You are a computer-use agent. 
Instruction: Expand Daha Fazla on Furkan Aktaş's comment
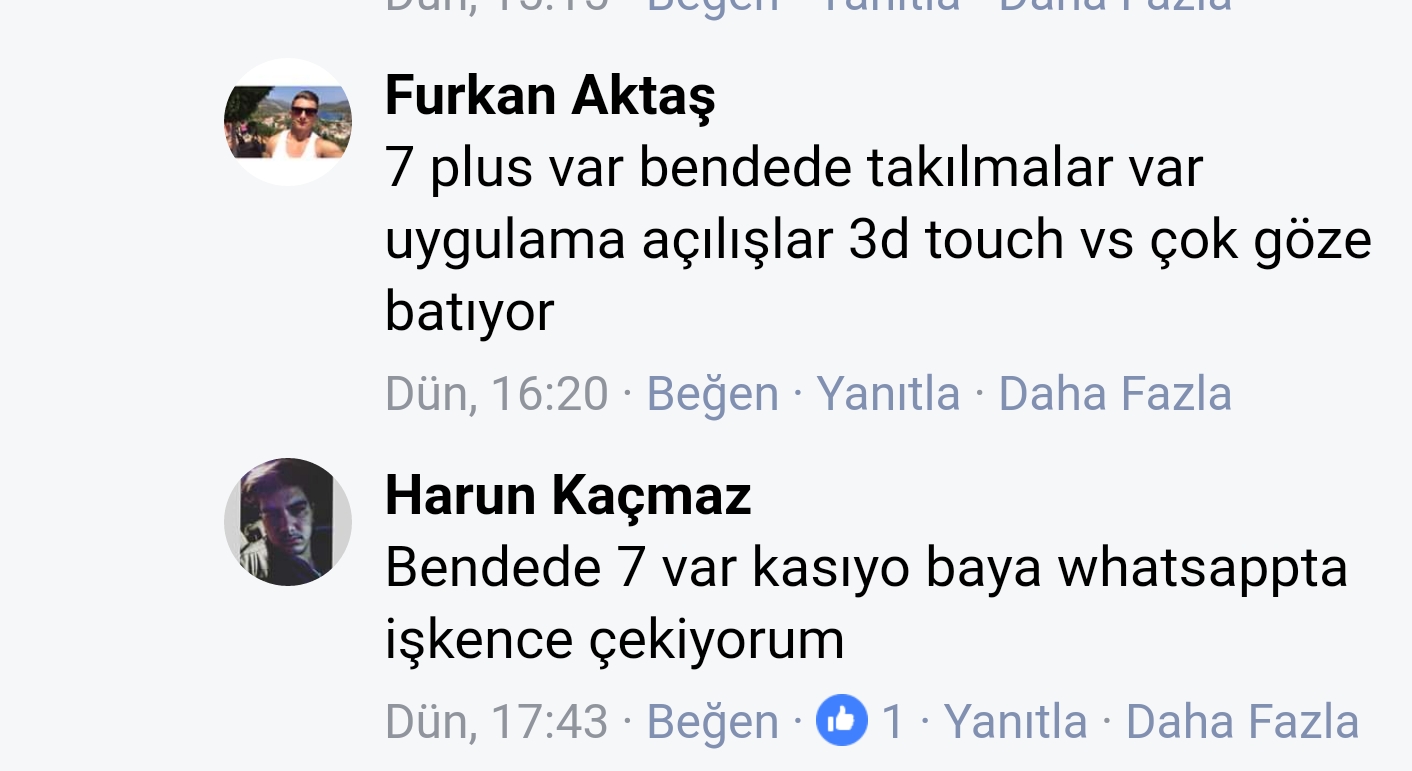pyautogui.click(x=1115, y=393)
